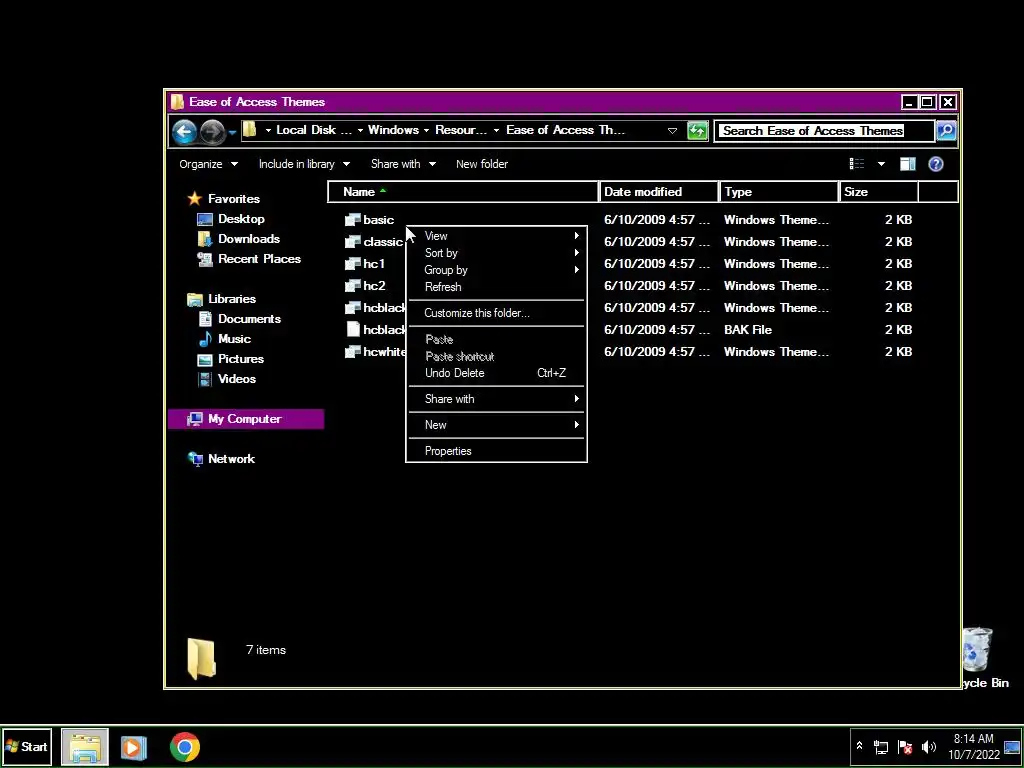Sort by the Name column header

pyautogui.click(x=463, y=192)
